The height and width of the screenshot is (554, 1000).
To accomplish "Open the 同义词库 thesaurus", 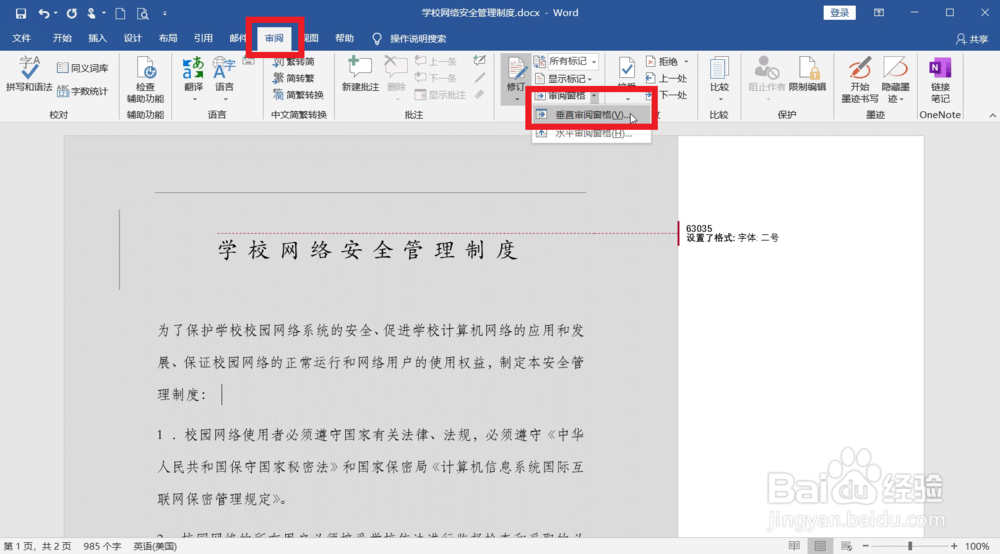I will tap(82, 68).
